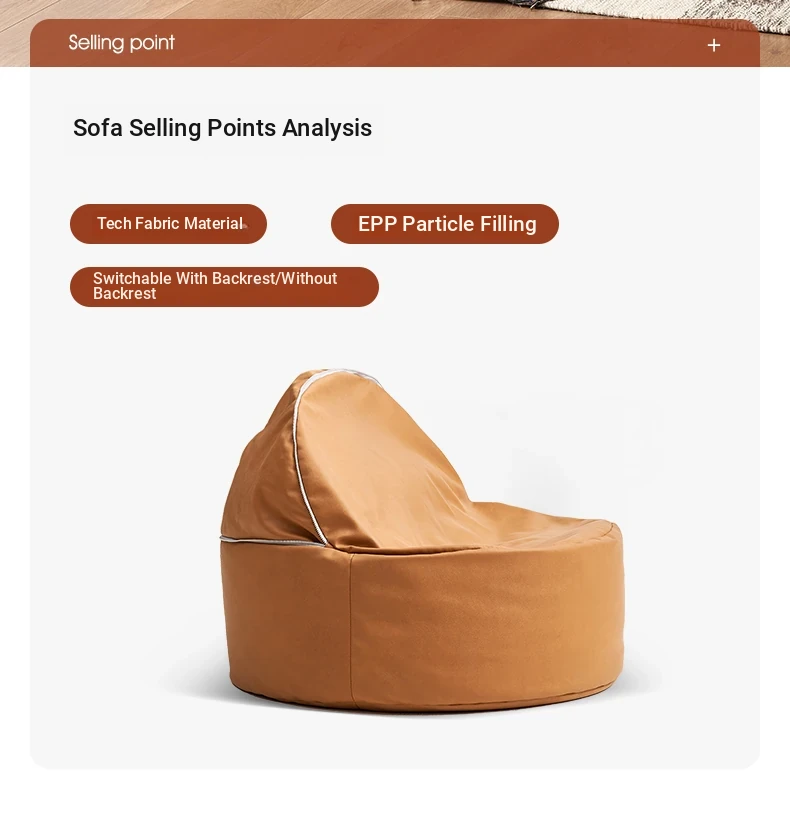Choose Switchable With Backrest/Without Backrest tag
The width and height of the screenshot is (790, 823).
224,287
